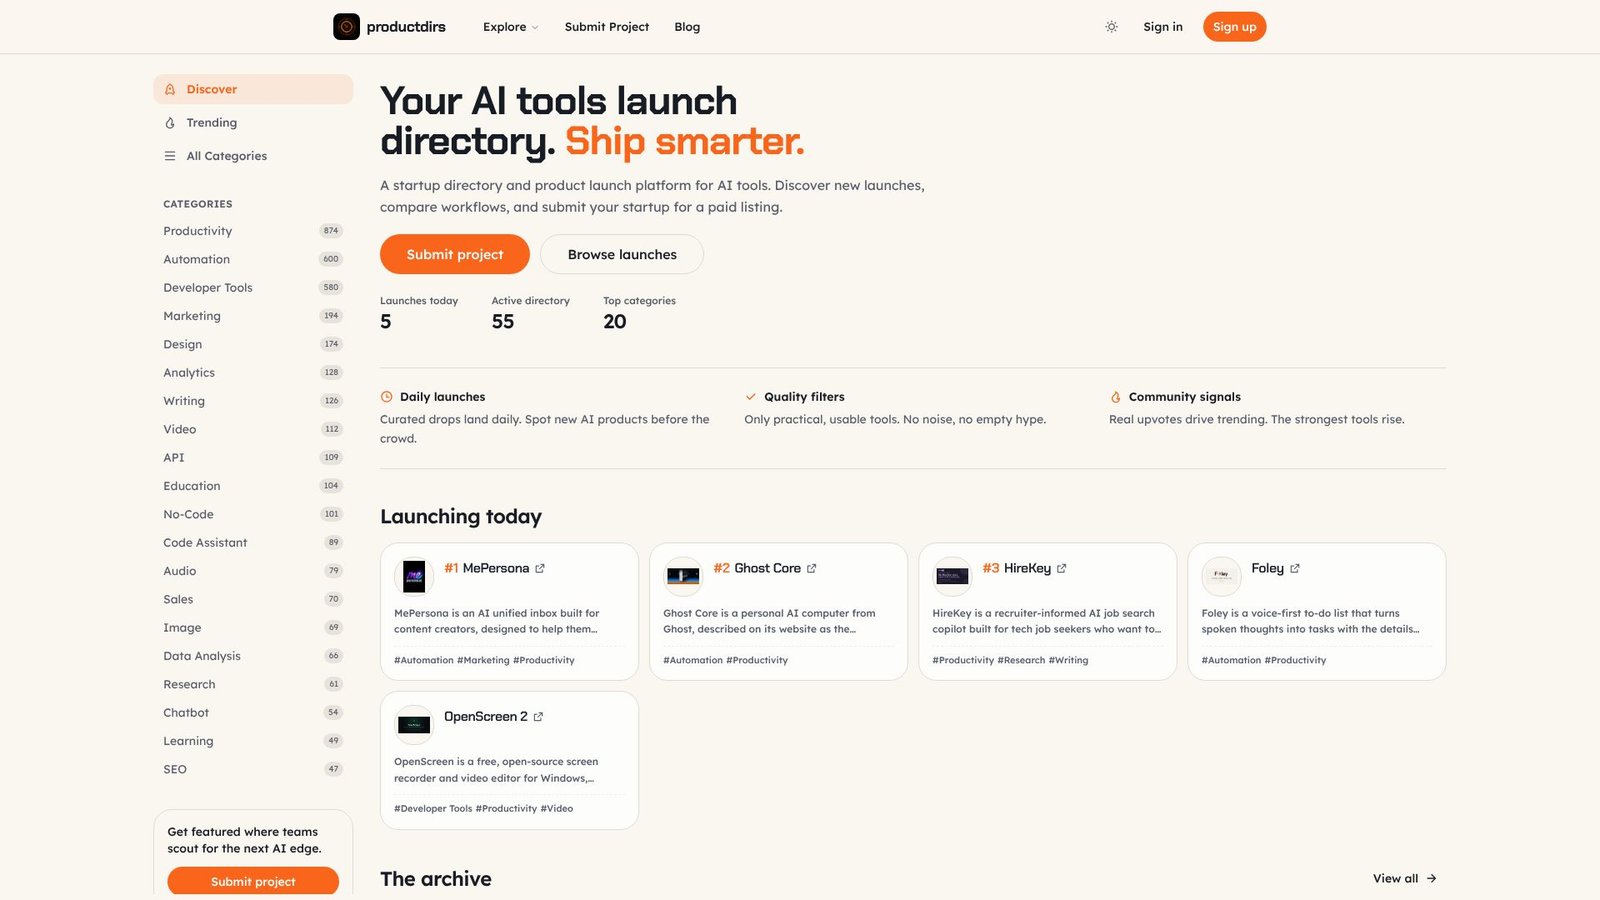
Task: Select the Productivity category
Action: coord(253,231)
